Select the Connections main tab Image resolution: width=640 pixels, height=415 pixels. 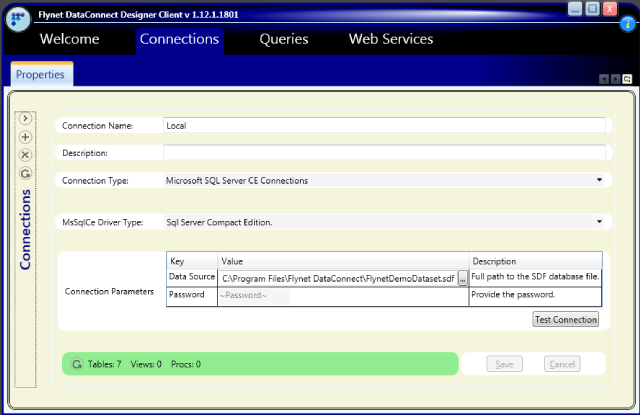click(180, 39)
